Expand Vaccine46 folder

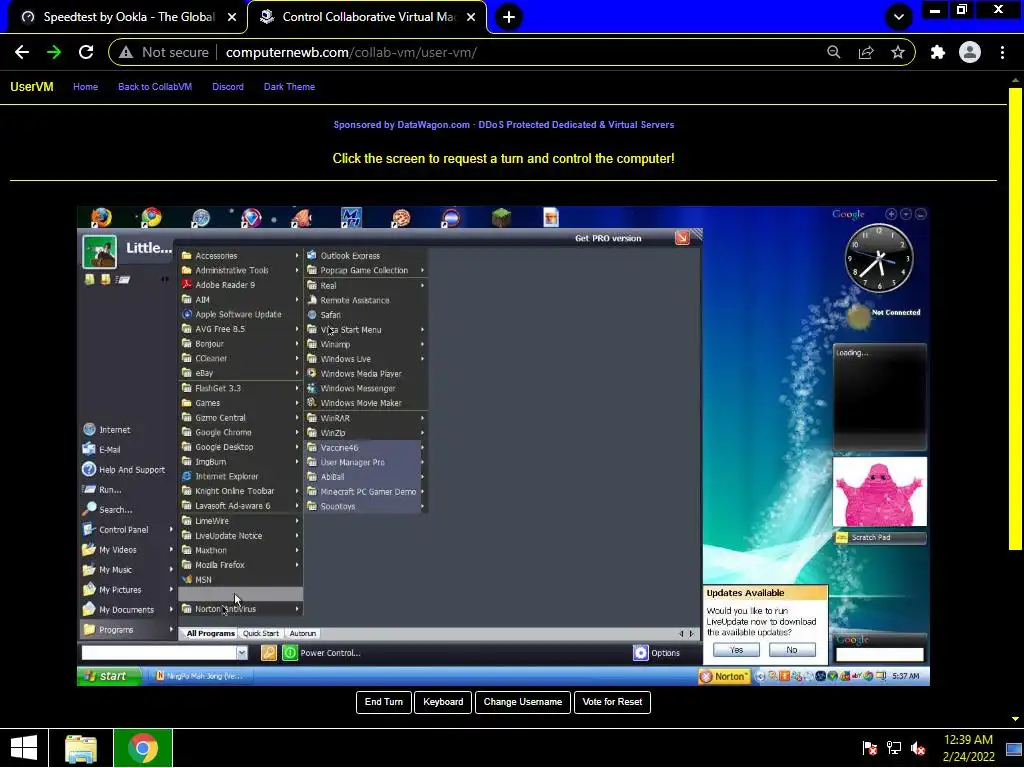pos(366,447)
